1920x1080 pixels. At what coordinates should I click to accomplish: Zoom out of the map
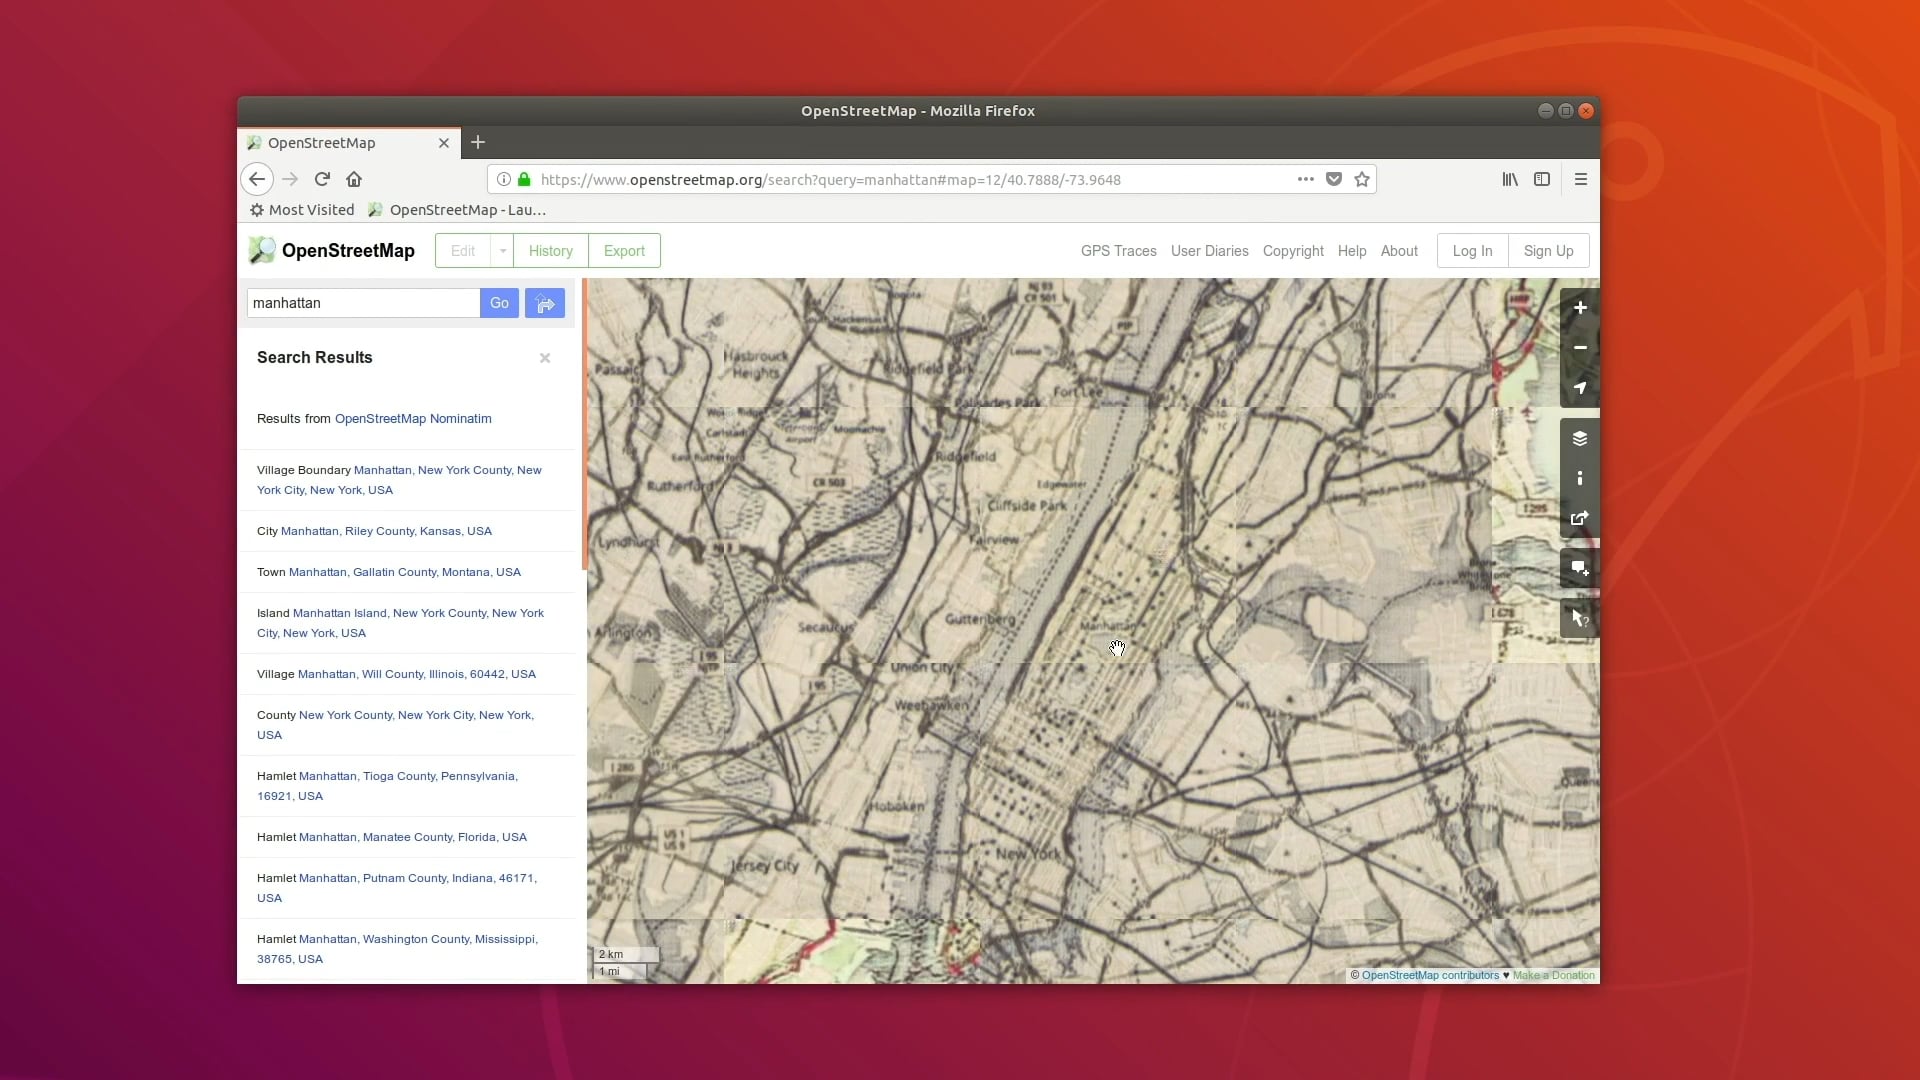tap(1580, 348)
